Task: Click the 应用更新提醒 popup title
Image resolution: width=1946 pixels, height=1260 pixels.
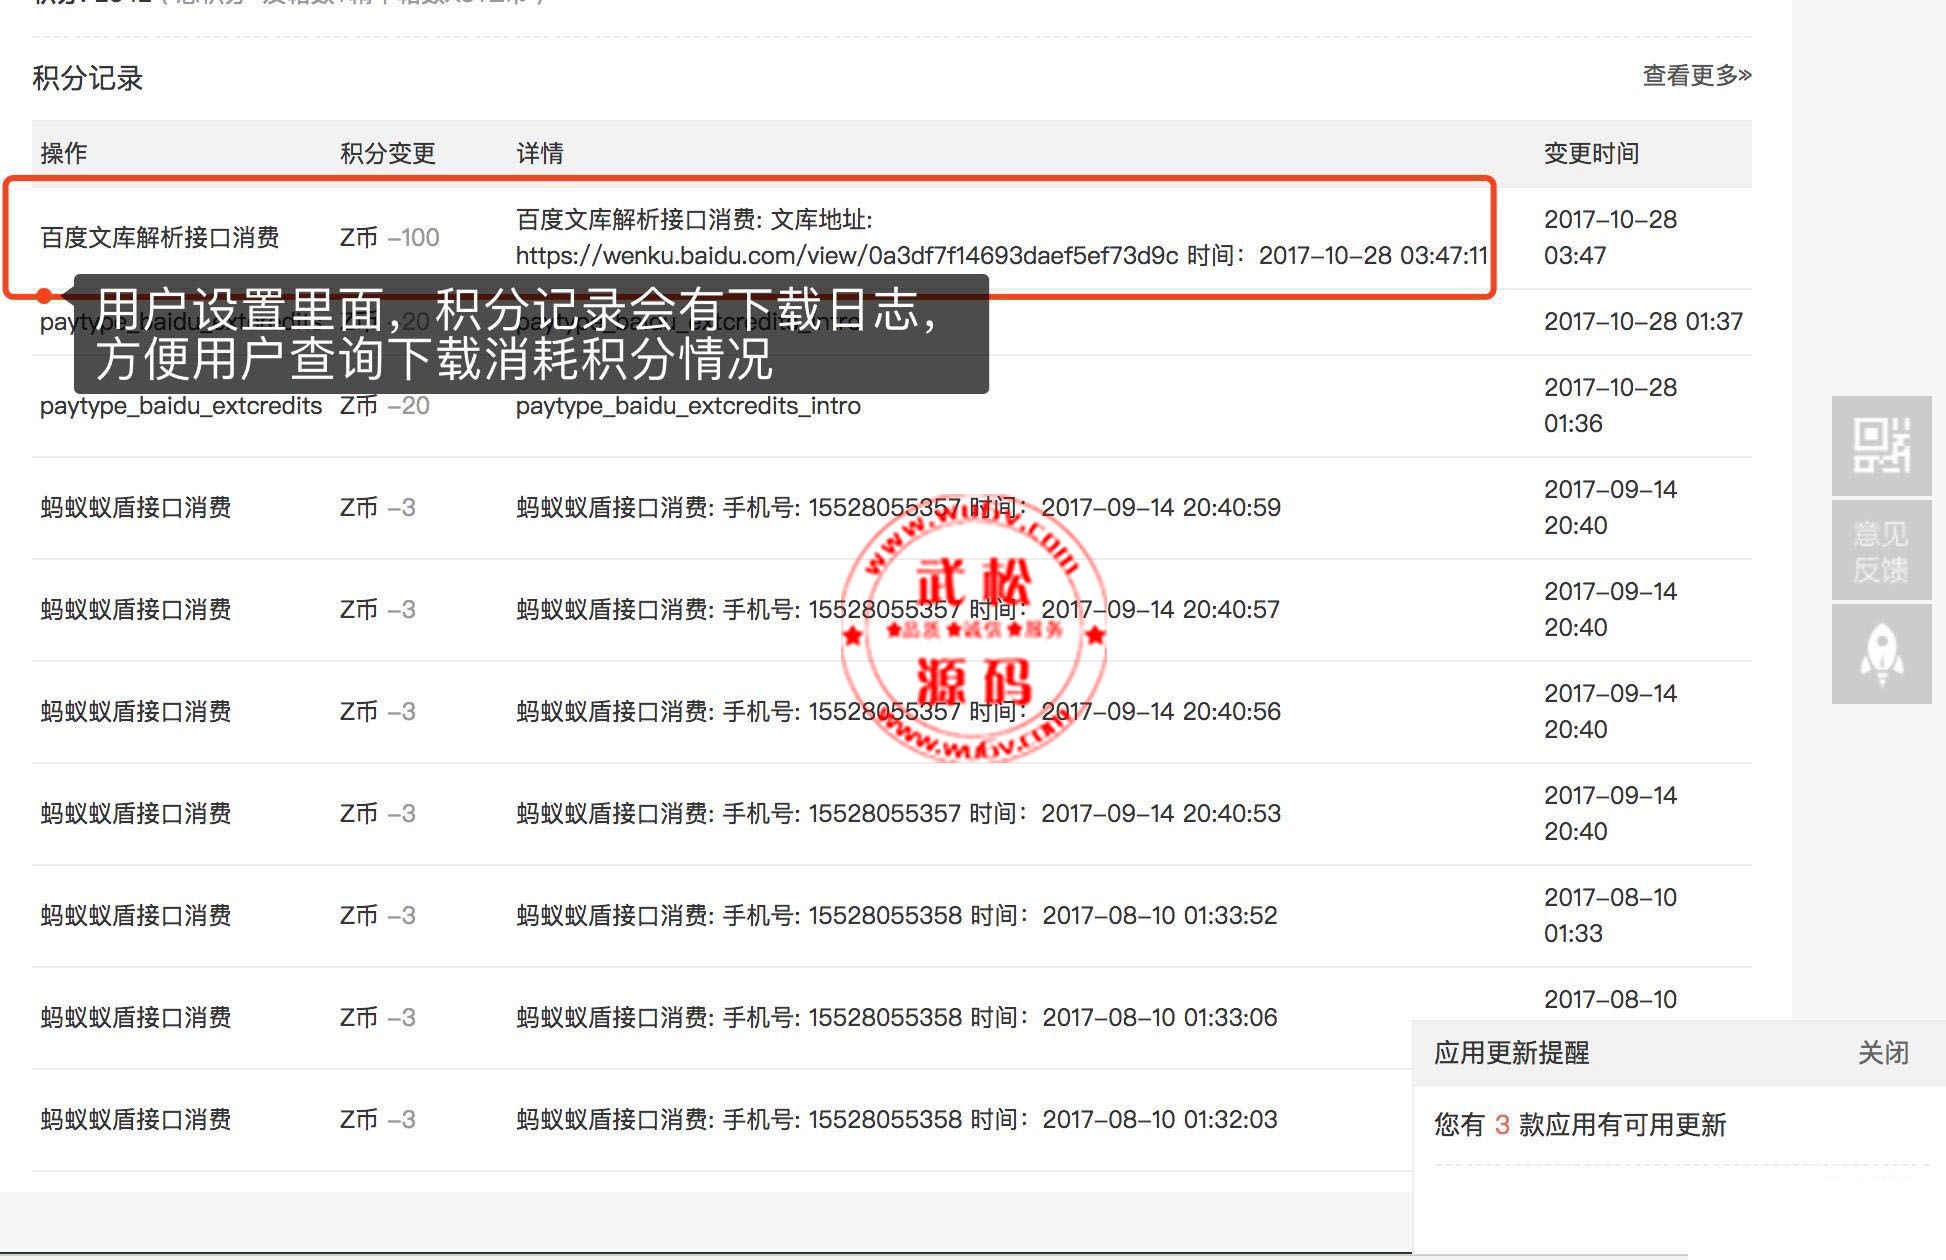Action: pos(1511,1053)
